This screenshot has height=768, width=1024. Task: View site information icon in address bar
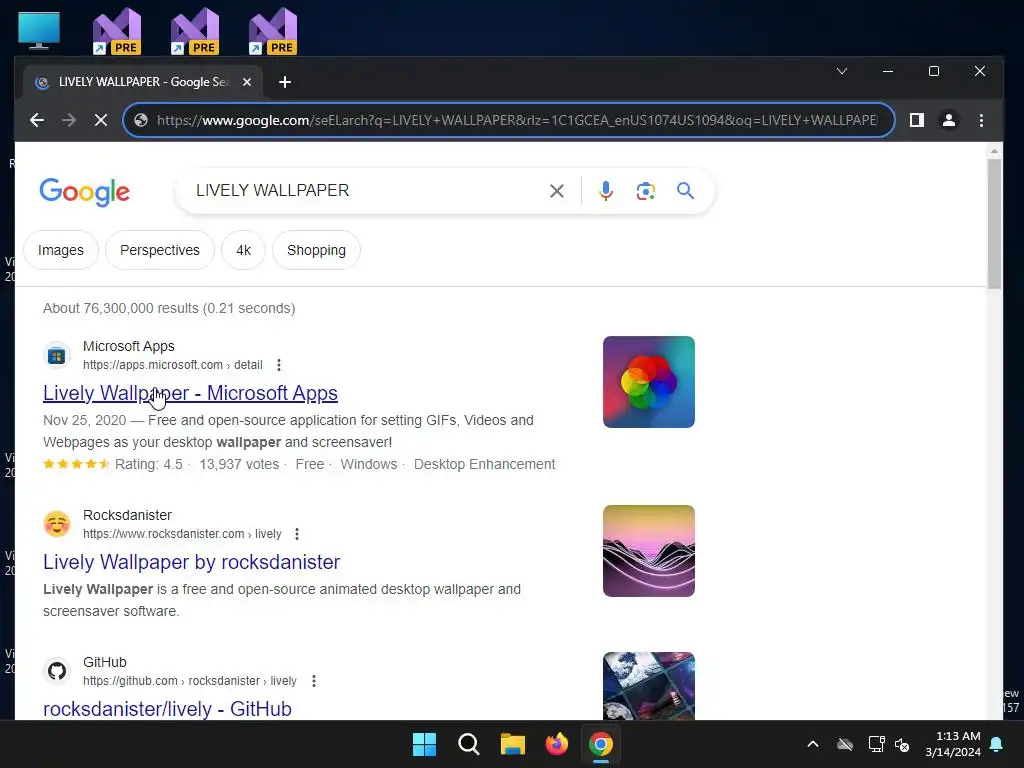141,120
